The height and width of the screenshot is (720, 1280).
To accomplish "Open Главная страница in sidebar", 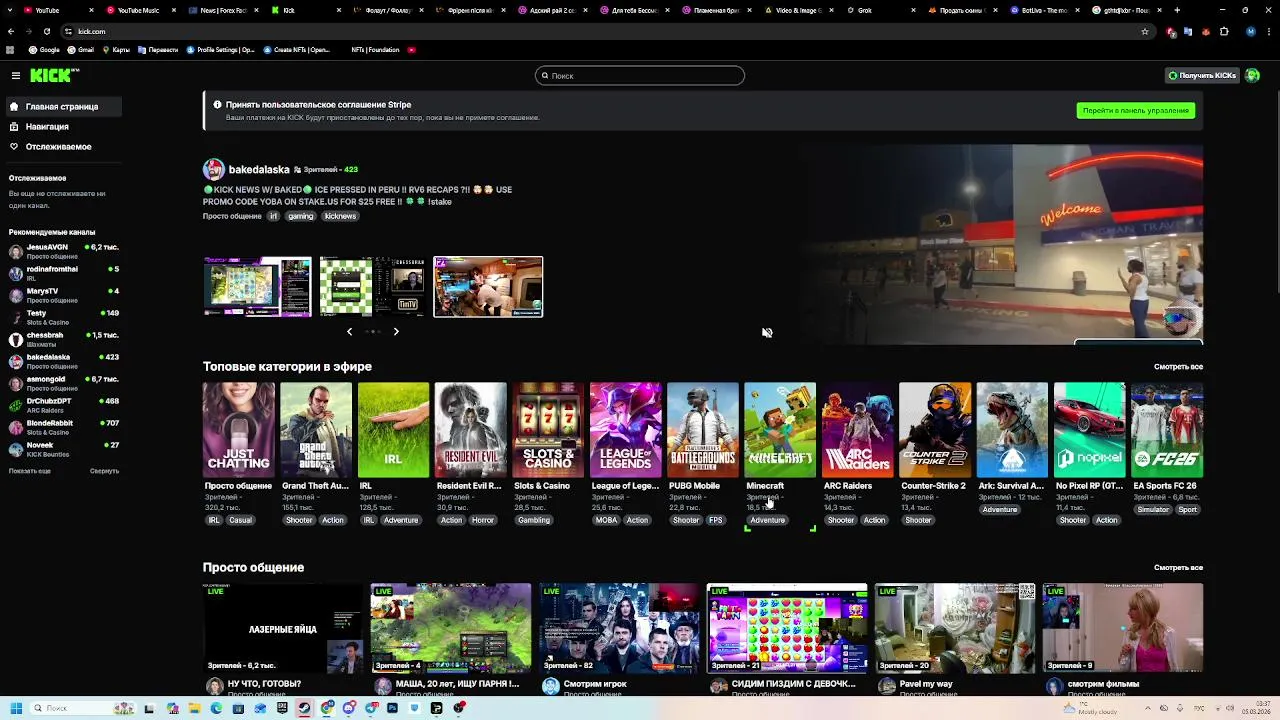I will click(62, 106).
